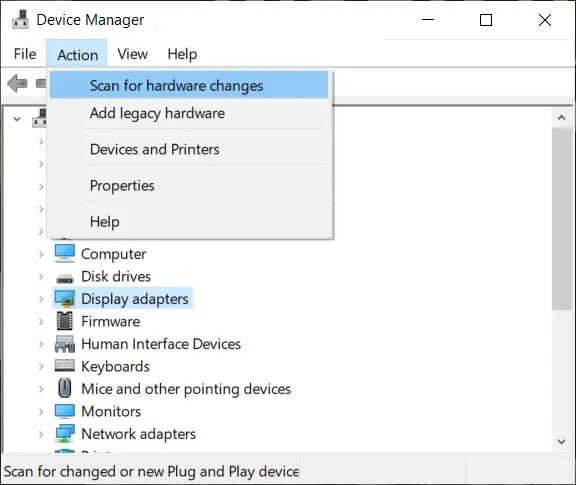Image resolution: width=576 pixels, height=485 pixels.
Task: Click the Firmware chip icon
Action: [65, 321]
